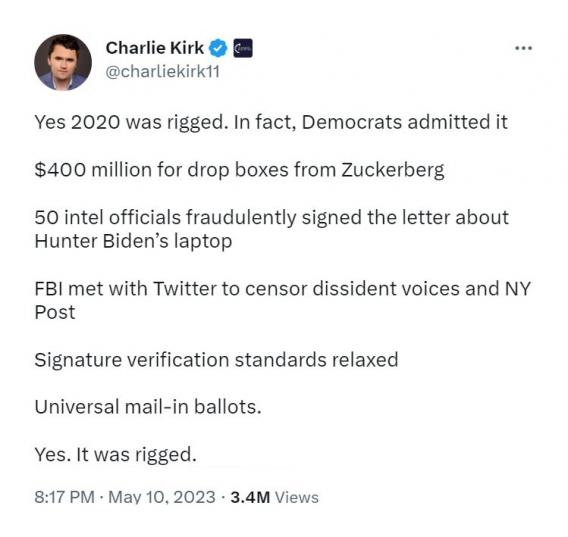568x537 pixels.
Task: Click the word "Zuckerberg" in the tweet
Action: tap(393, 170)
